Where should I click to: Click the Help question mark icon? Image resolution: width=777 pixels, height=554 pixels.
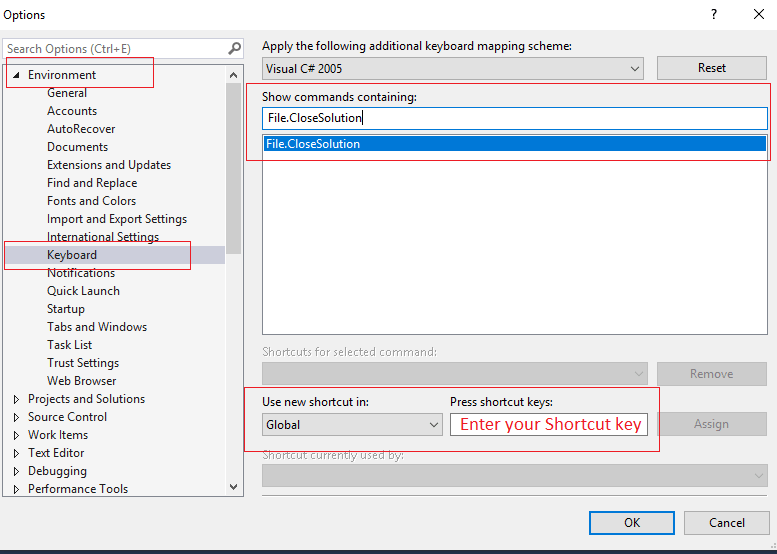pyautogui.click(x=714, y=14)
